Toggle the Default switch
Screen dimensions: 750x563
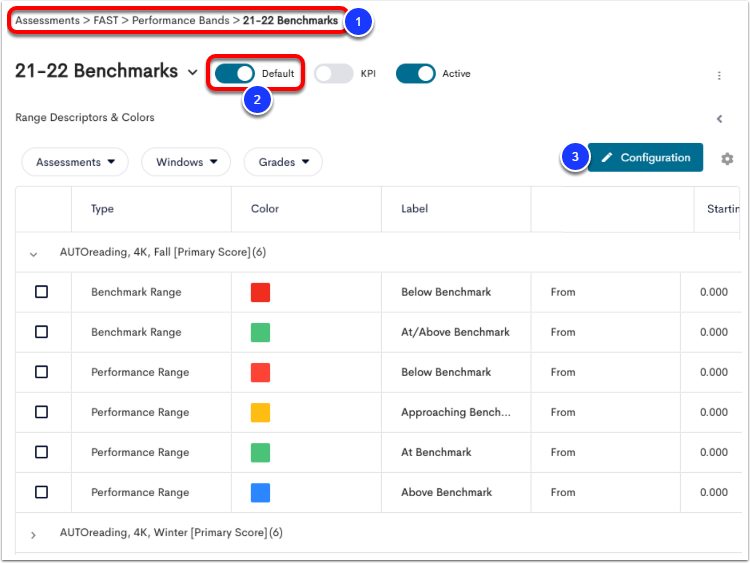(234, 74)
